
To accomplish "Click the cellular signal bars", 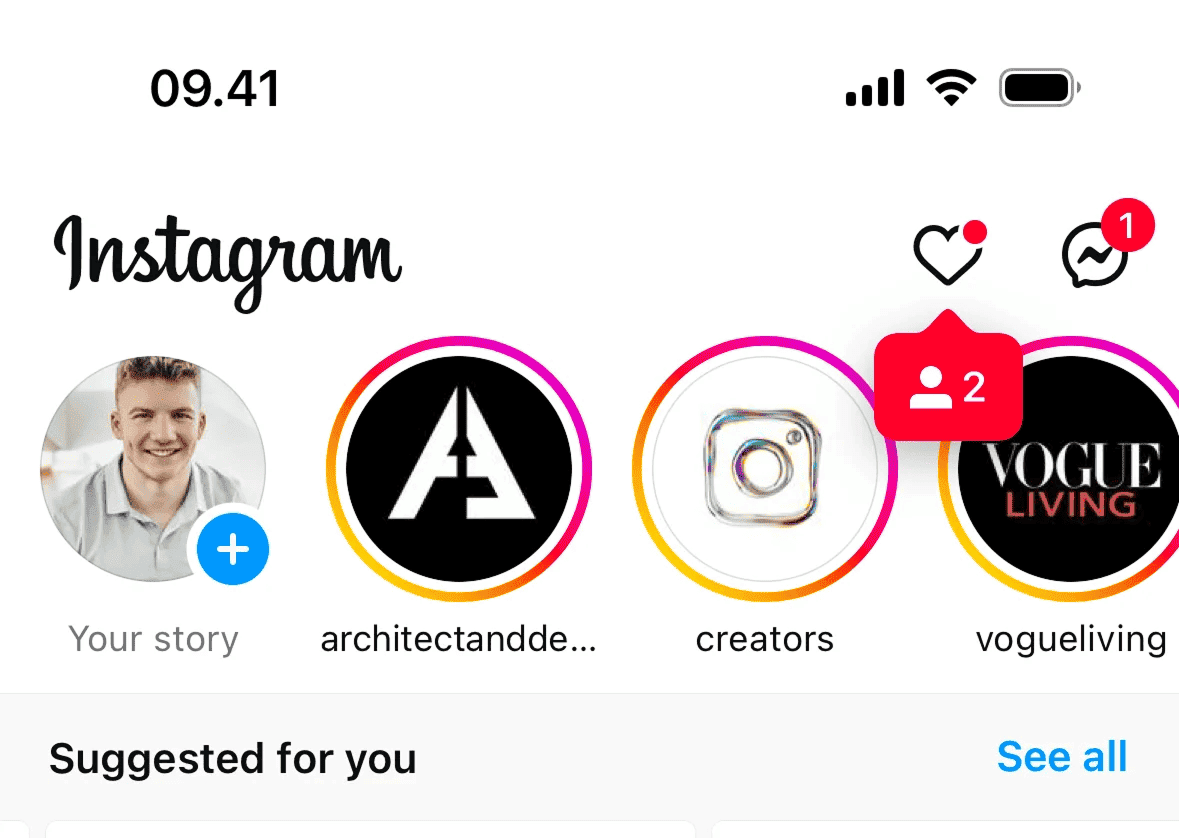I will click(874, 88).
